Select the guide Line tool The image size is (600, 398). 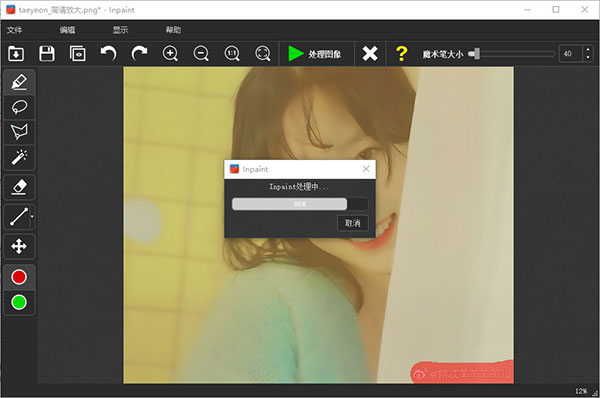[18, 217]
